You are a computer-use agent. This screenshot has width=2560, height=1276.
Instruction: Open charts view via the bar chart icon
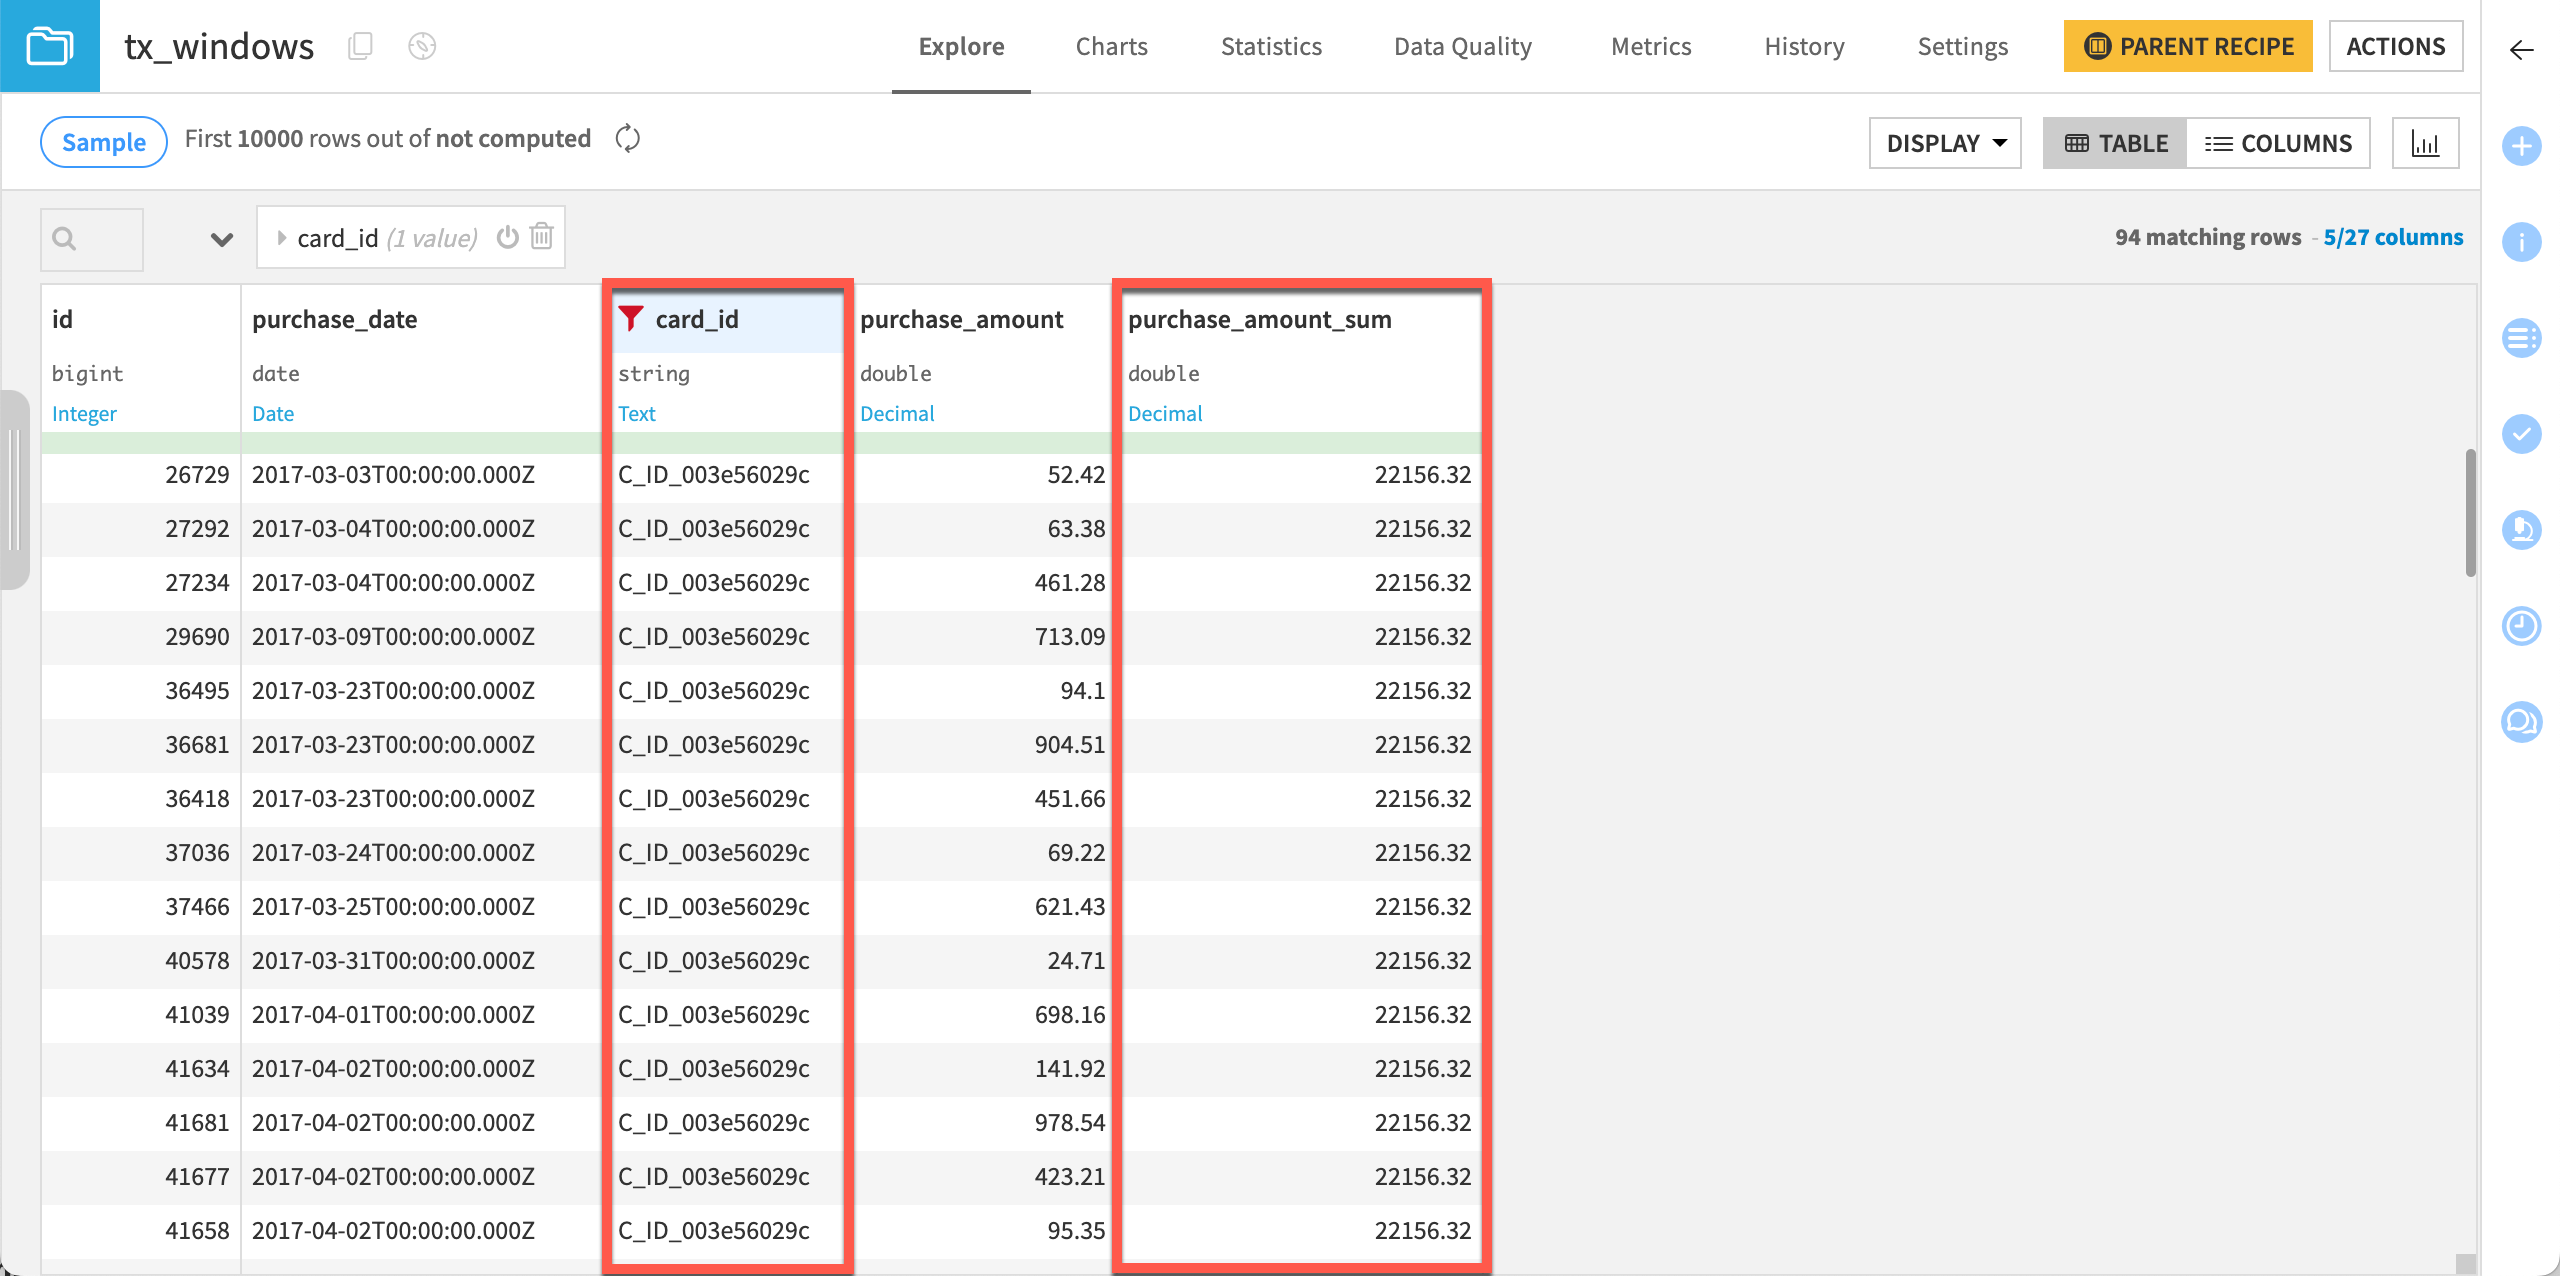point(2426,142)
